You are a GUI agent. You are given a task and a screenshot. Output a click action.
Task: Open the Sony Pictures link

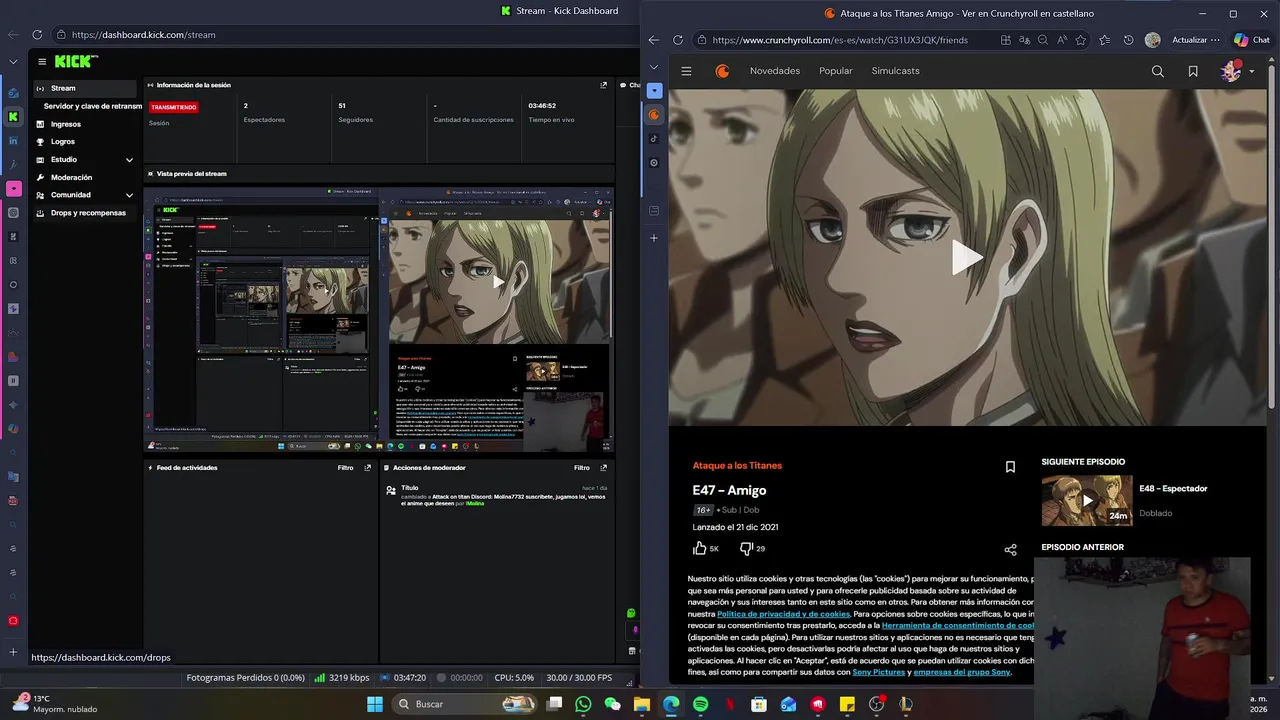878,672
